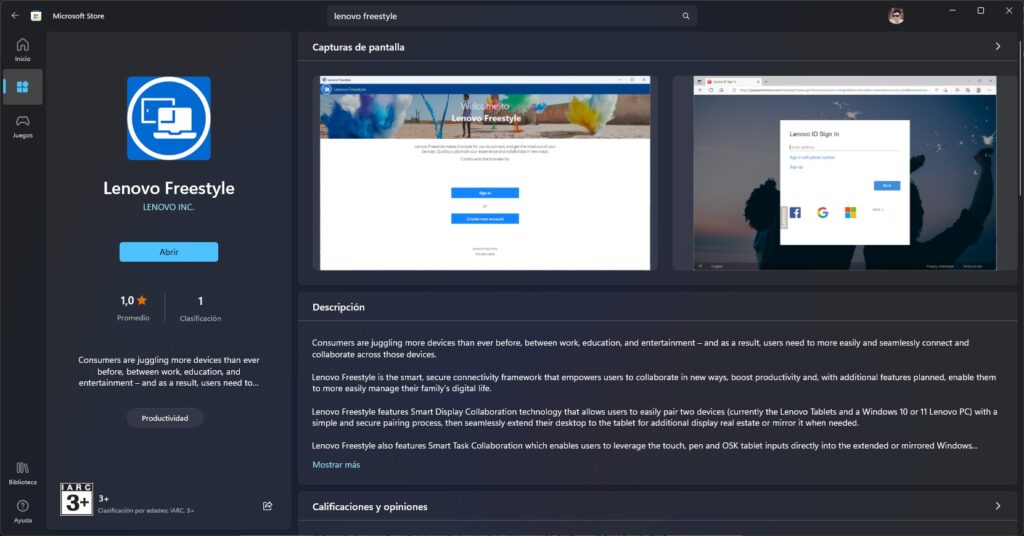Click the share icon near age rating
Viewport: 1024px width, 536px height.
tap(267, 506)
